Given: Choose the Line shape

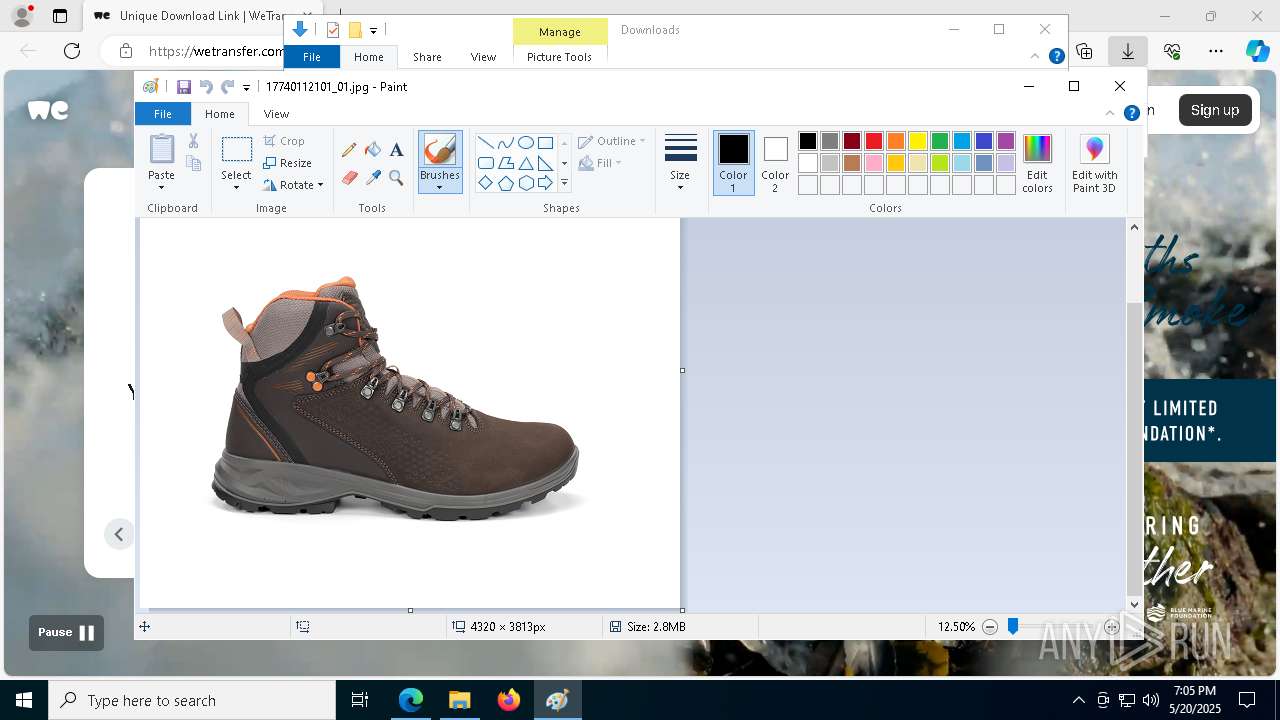Looking at the screenshot, I should 485,142.
